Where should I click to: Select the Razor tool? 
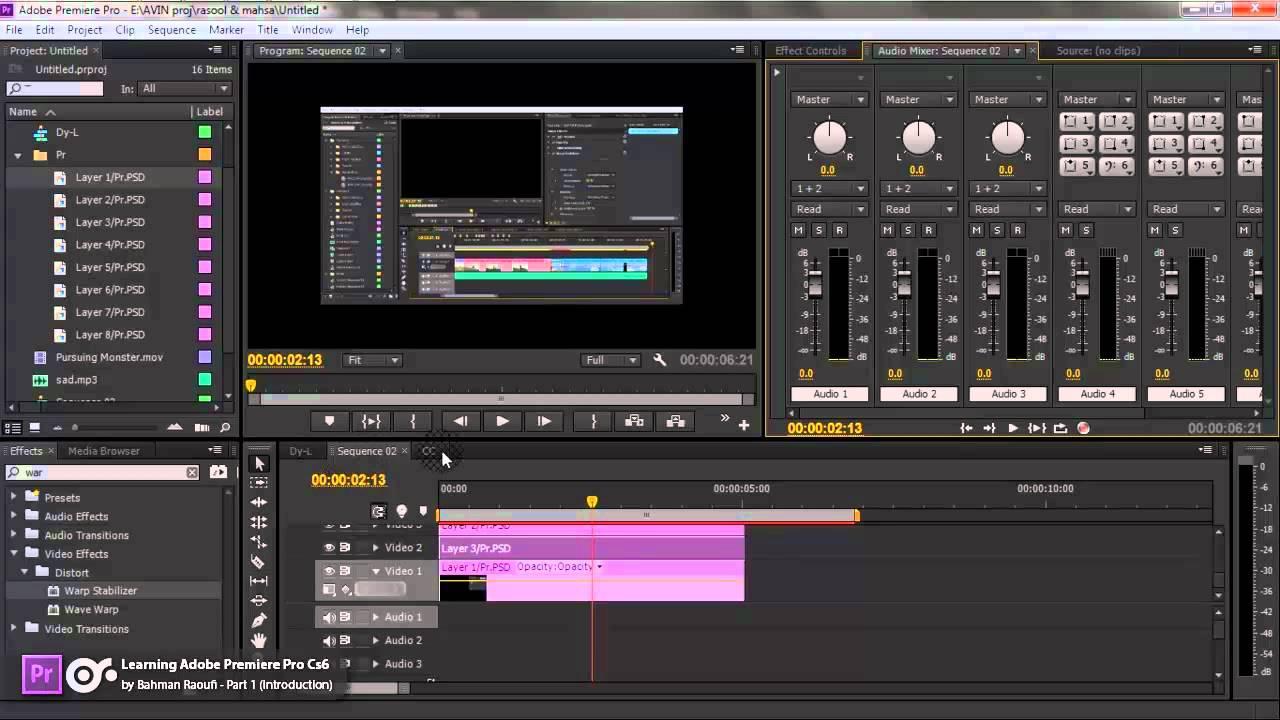pos(259,562)
